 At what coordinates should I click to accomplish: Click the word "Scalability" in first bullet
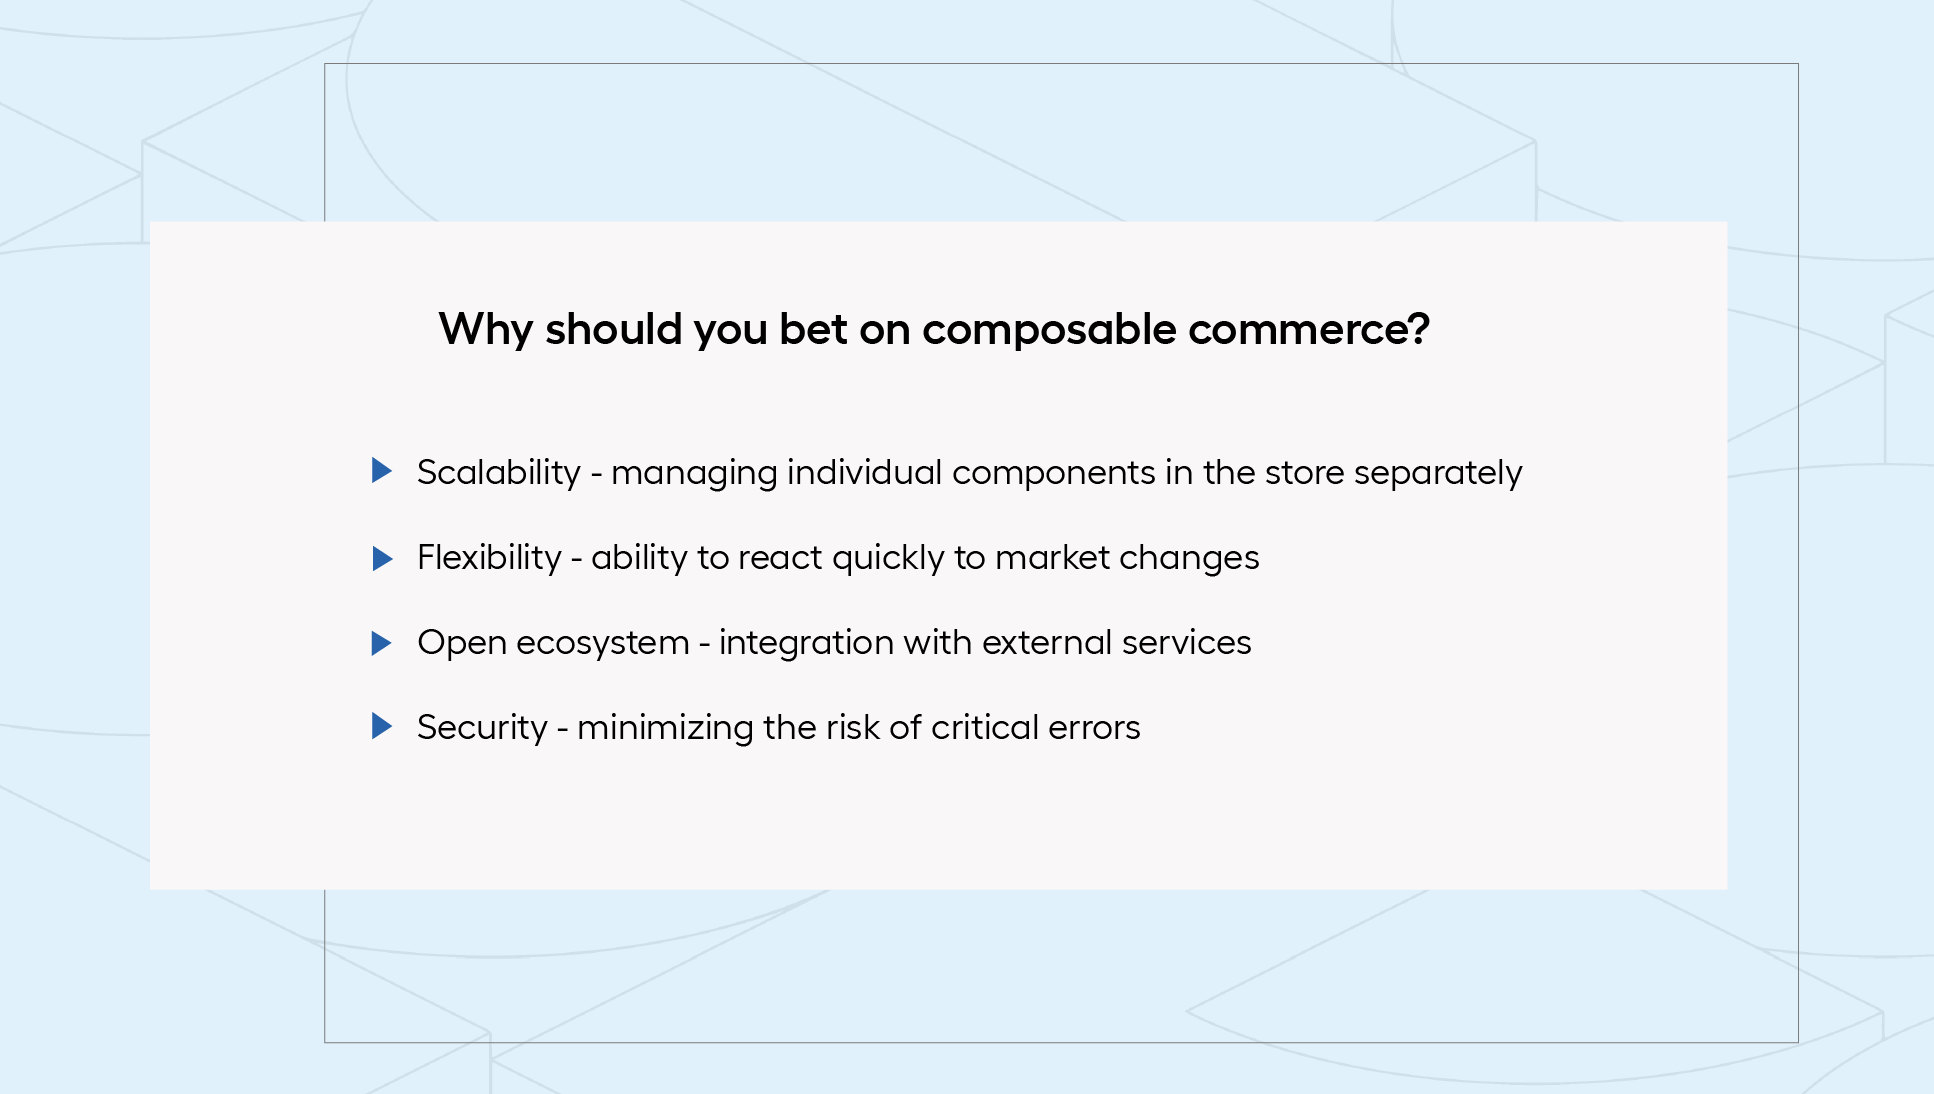[498, 472]
